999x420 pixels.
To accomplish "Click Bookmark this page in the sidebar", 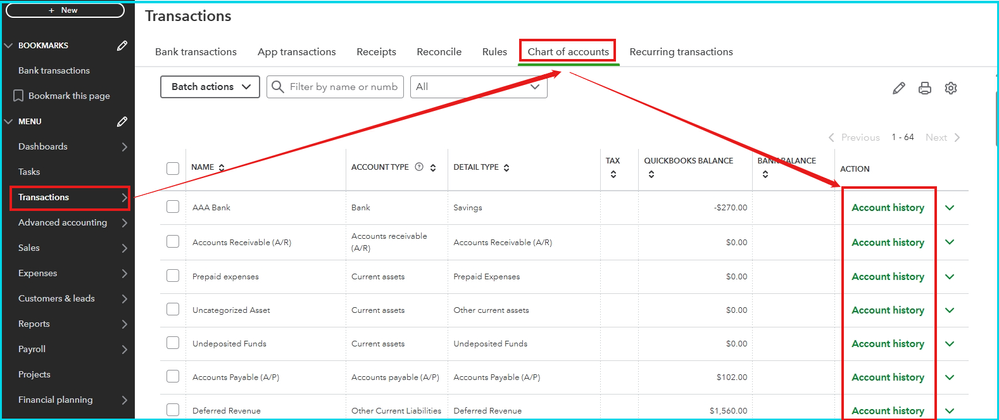I will pyautogui.click(x=69, y=96).
